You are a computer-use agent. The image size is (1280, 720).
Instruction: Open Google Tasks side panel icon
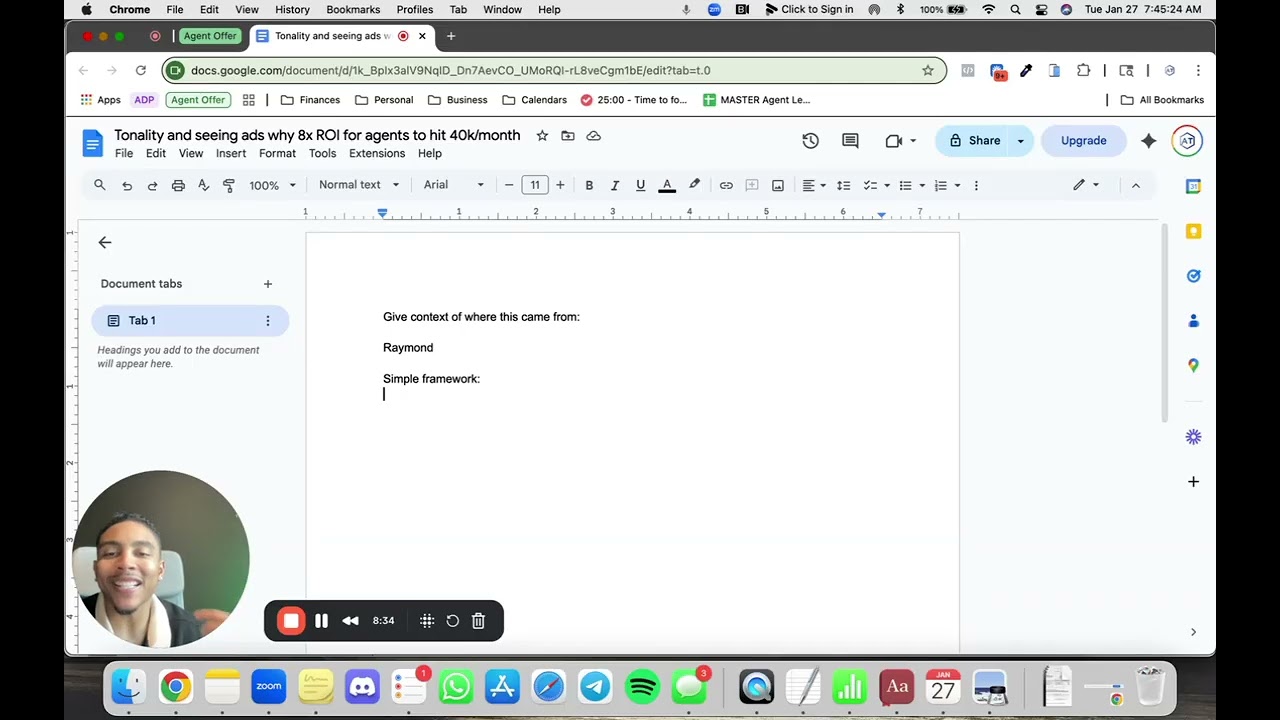(1193, 276)
